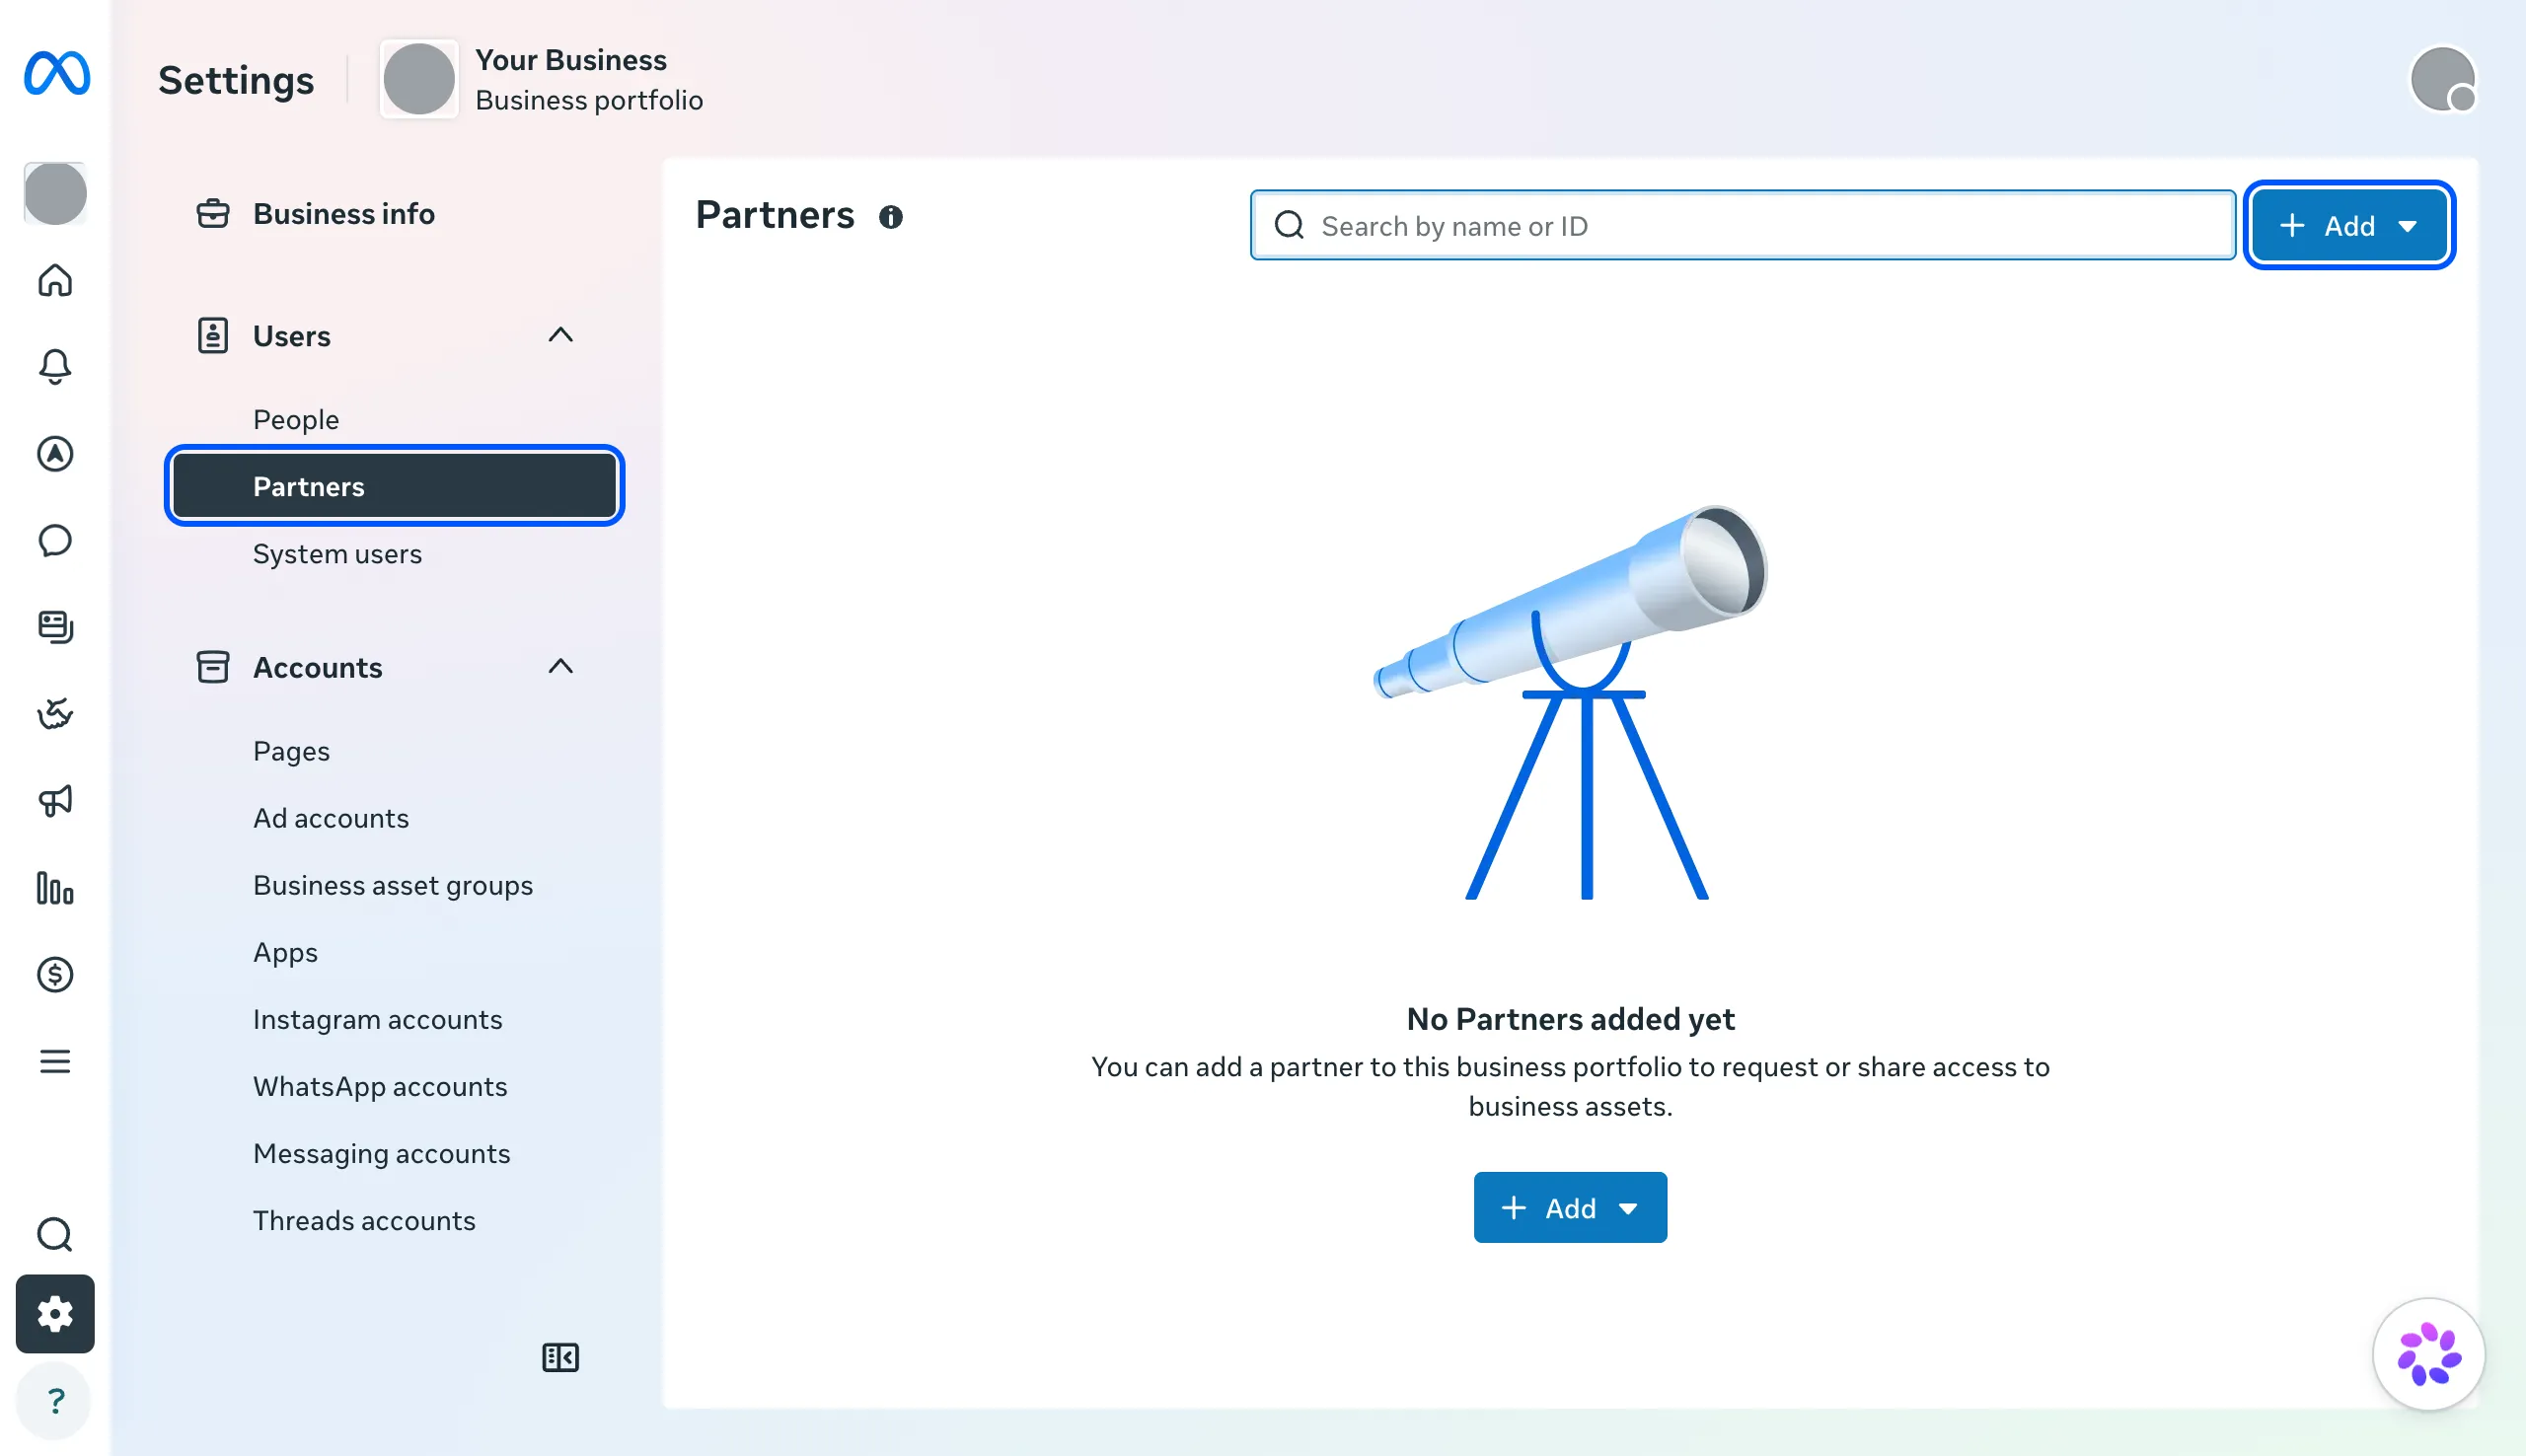Open the Help question mark icon

click(55, 1401)
